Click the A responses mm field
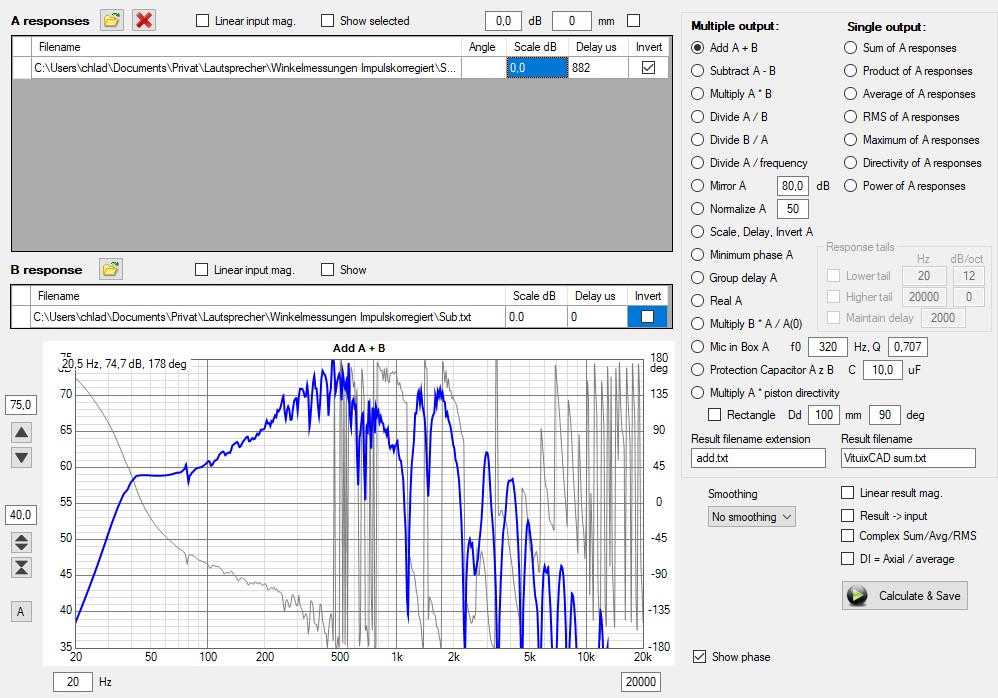The width and height of the screenshot is (998, 698). [x=572, y=21]
